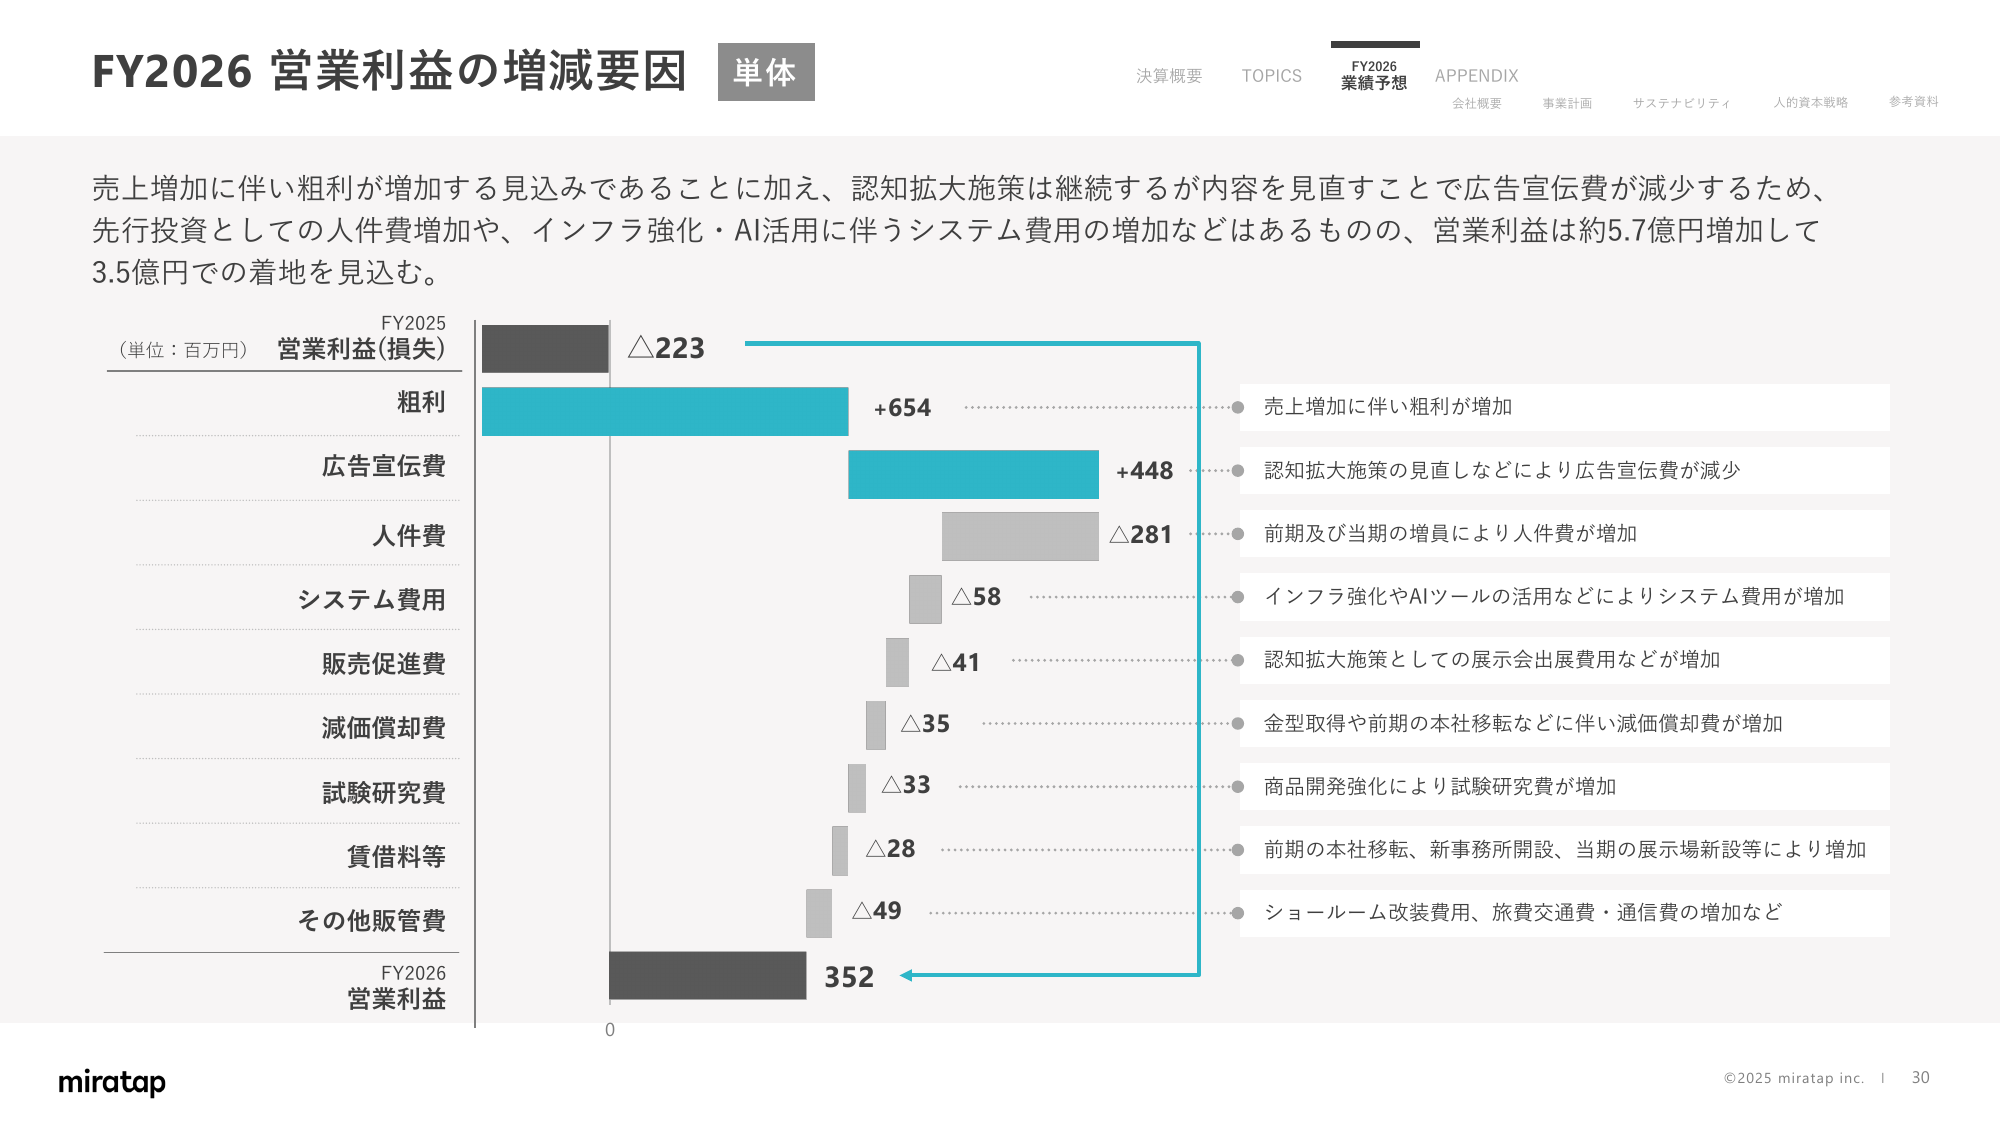Open the サステナビリティ sub-link
The image size is (2001, 1125).
coord(1680,103)
